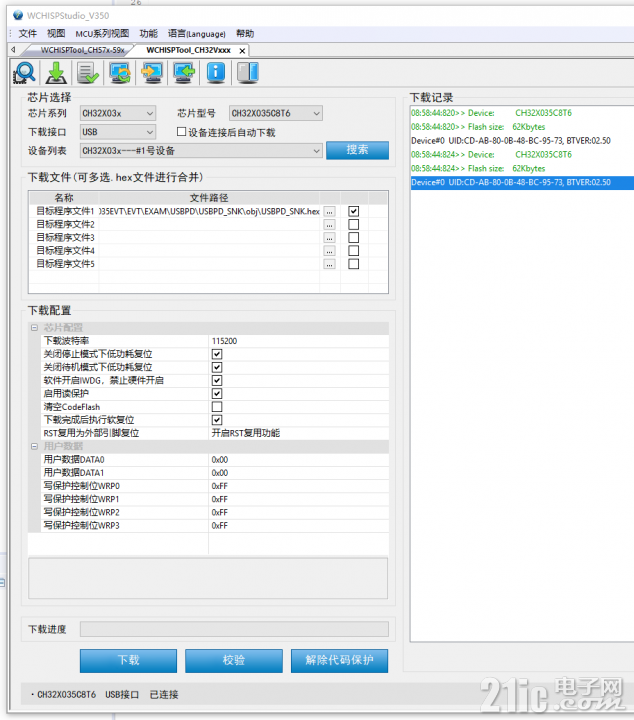Check the 目标程序文件3 checkbox
This screenshot has width=634, height=720.
pos(353,237)
